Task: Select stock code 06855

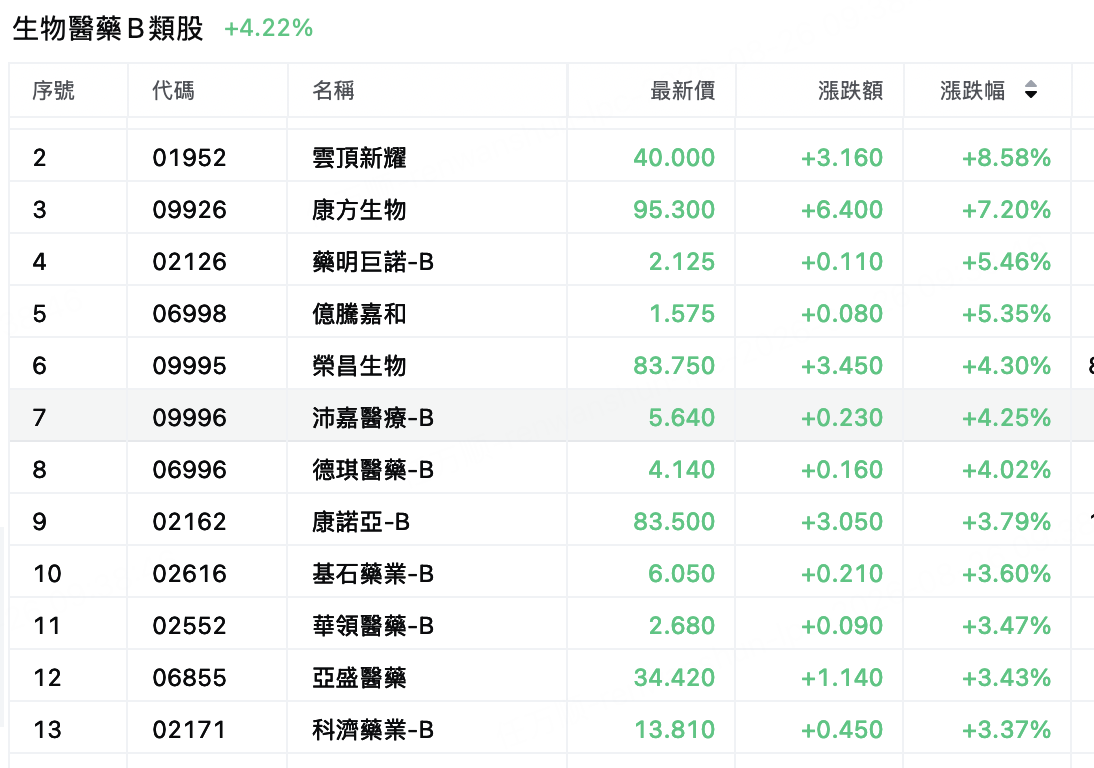Action: (189, 677)
